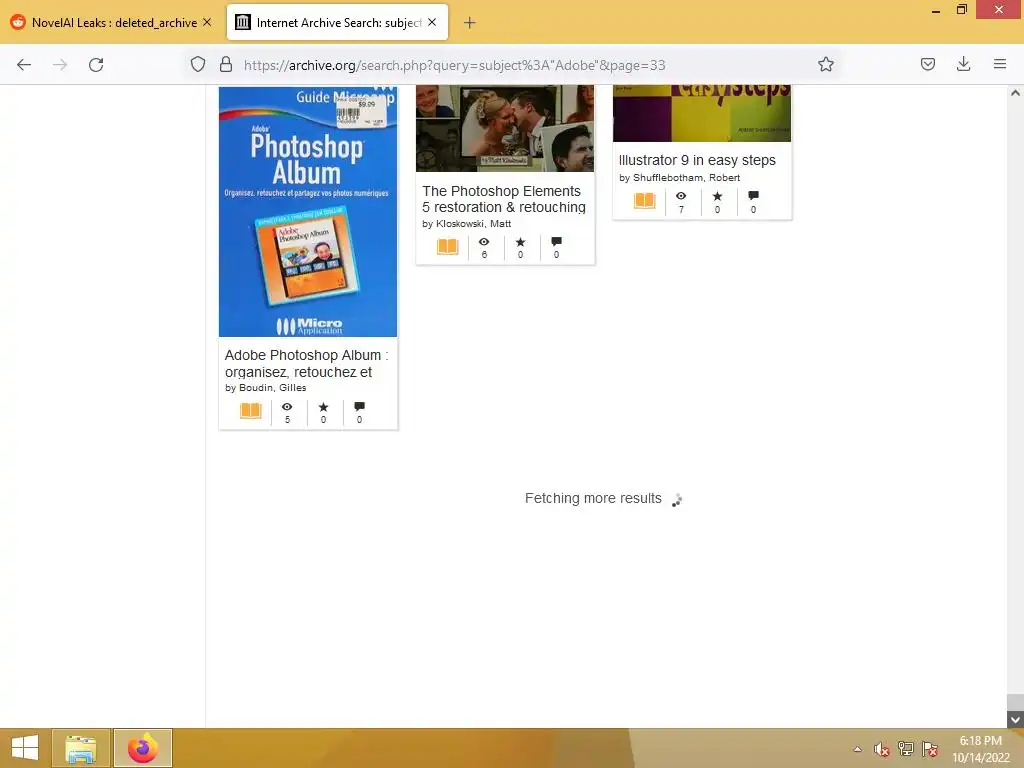Click the browser Forward arrow

(x=60, y=65)
